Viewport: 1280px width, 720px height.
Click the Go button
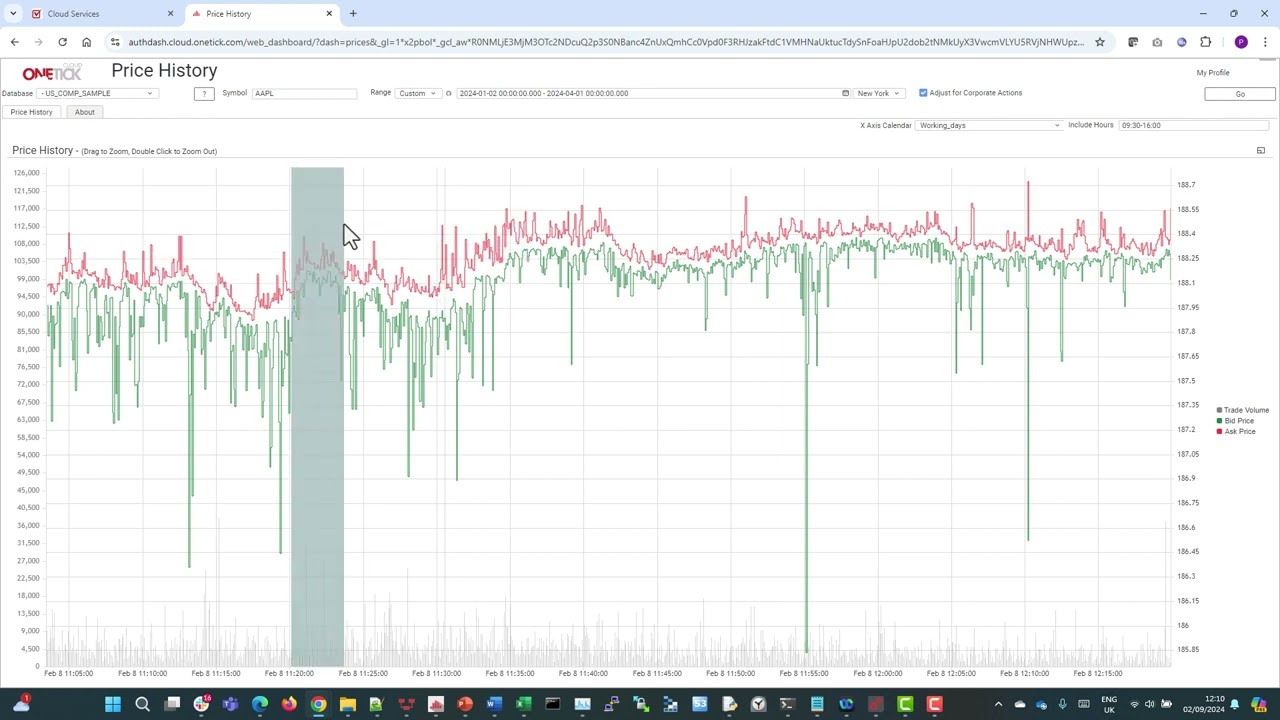[x=1240, y=94]
